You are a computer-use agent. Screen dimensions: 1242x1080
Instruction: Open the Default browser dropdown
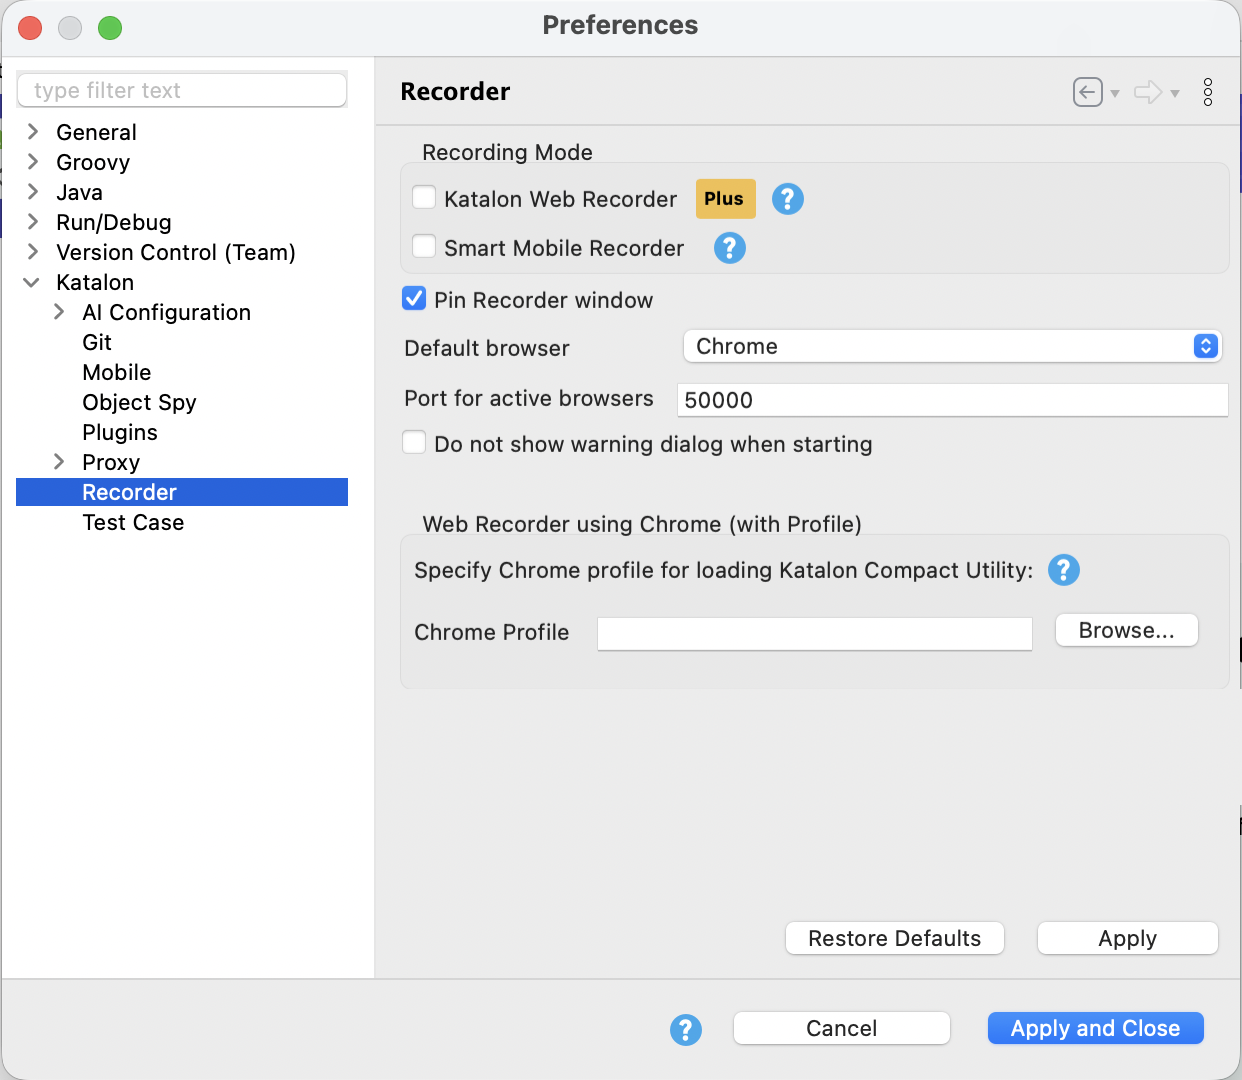click(1205, 346)
